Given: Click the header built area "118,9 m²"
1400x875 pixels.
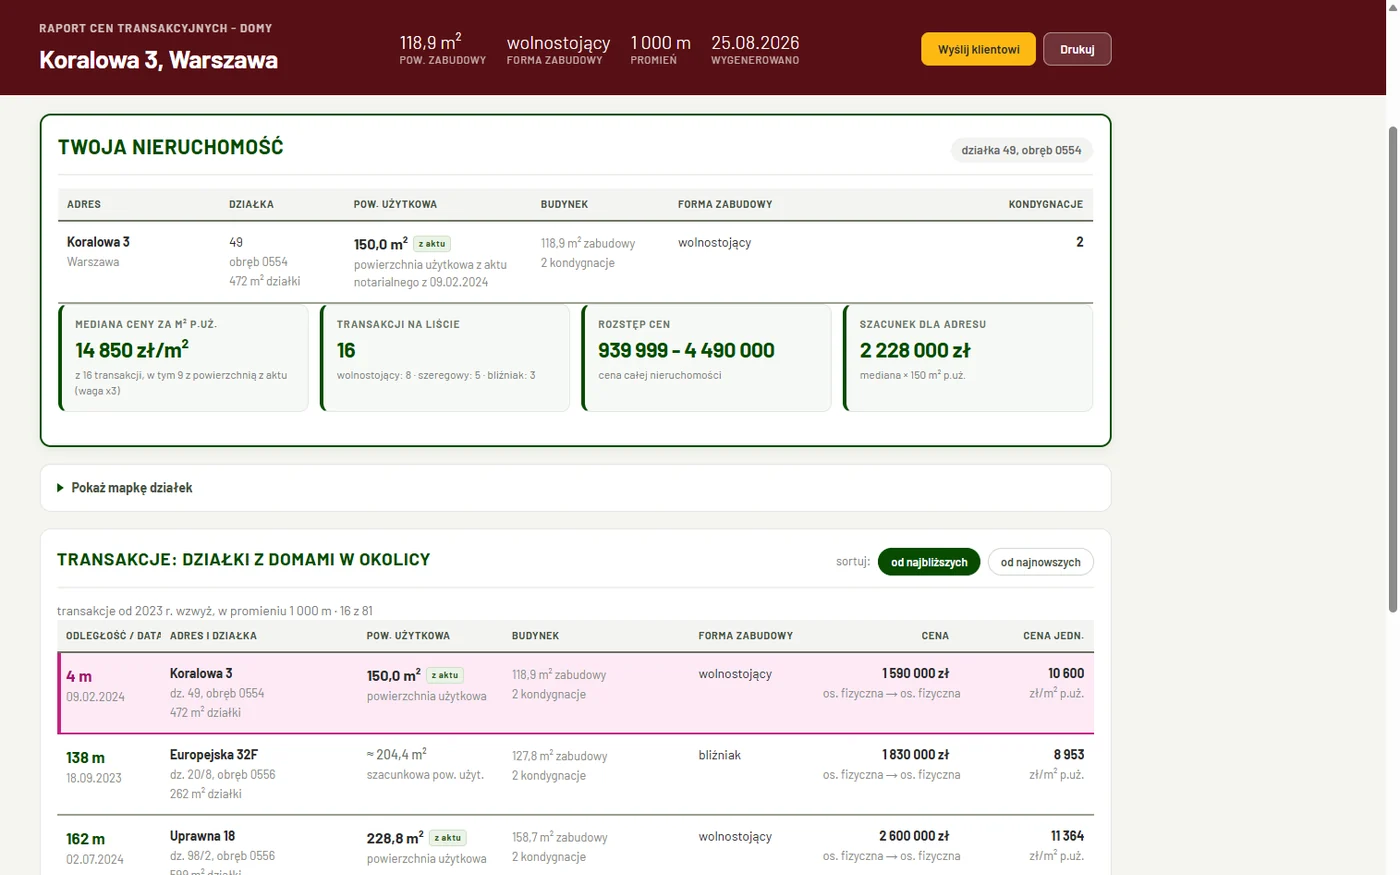Looking at the screenshot, I should 430,42.
